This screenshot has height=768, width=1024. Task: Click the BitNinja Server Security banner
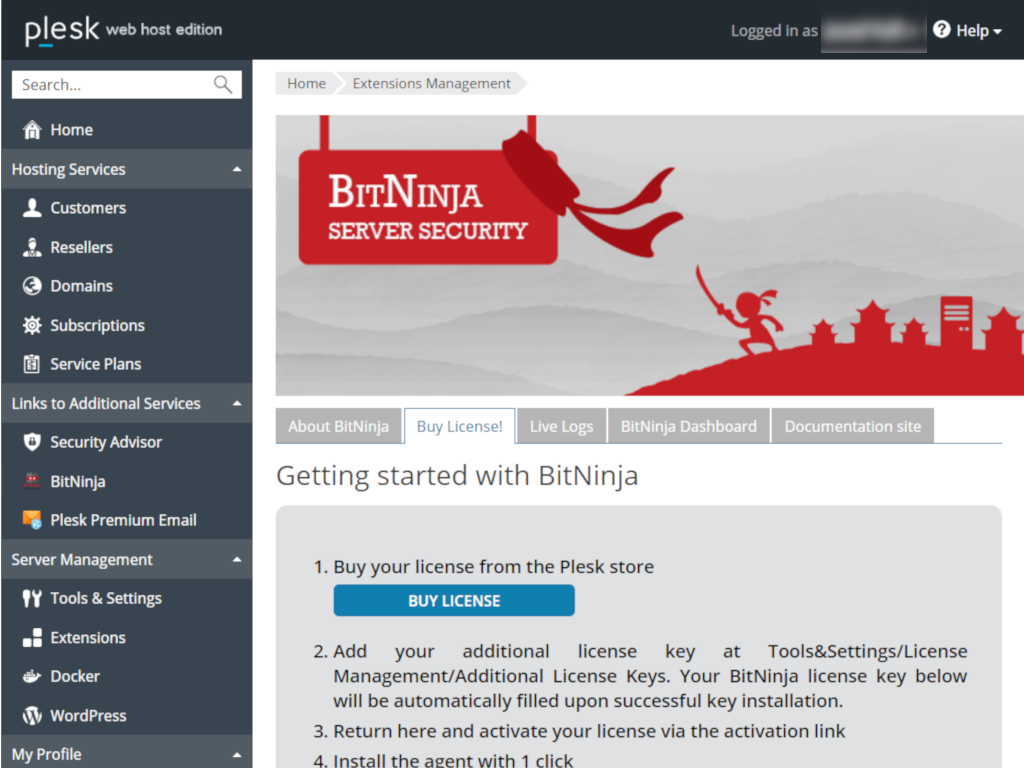[x=650, y=255]
